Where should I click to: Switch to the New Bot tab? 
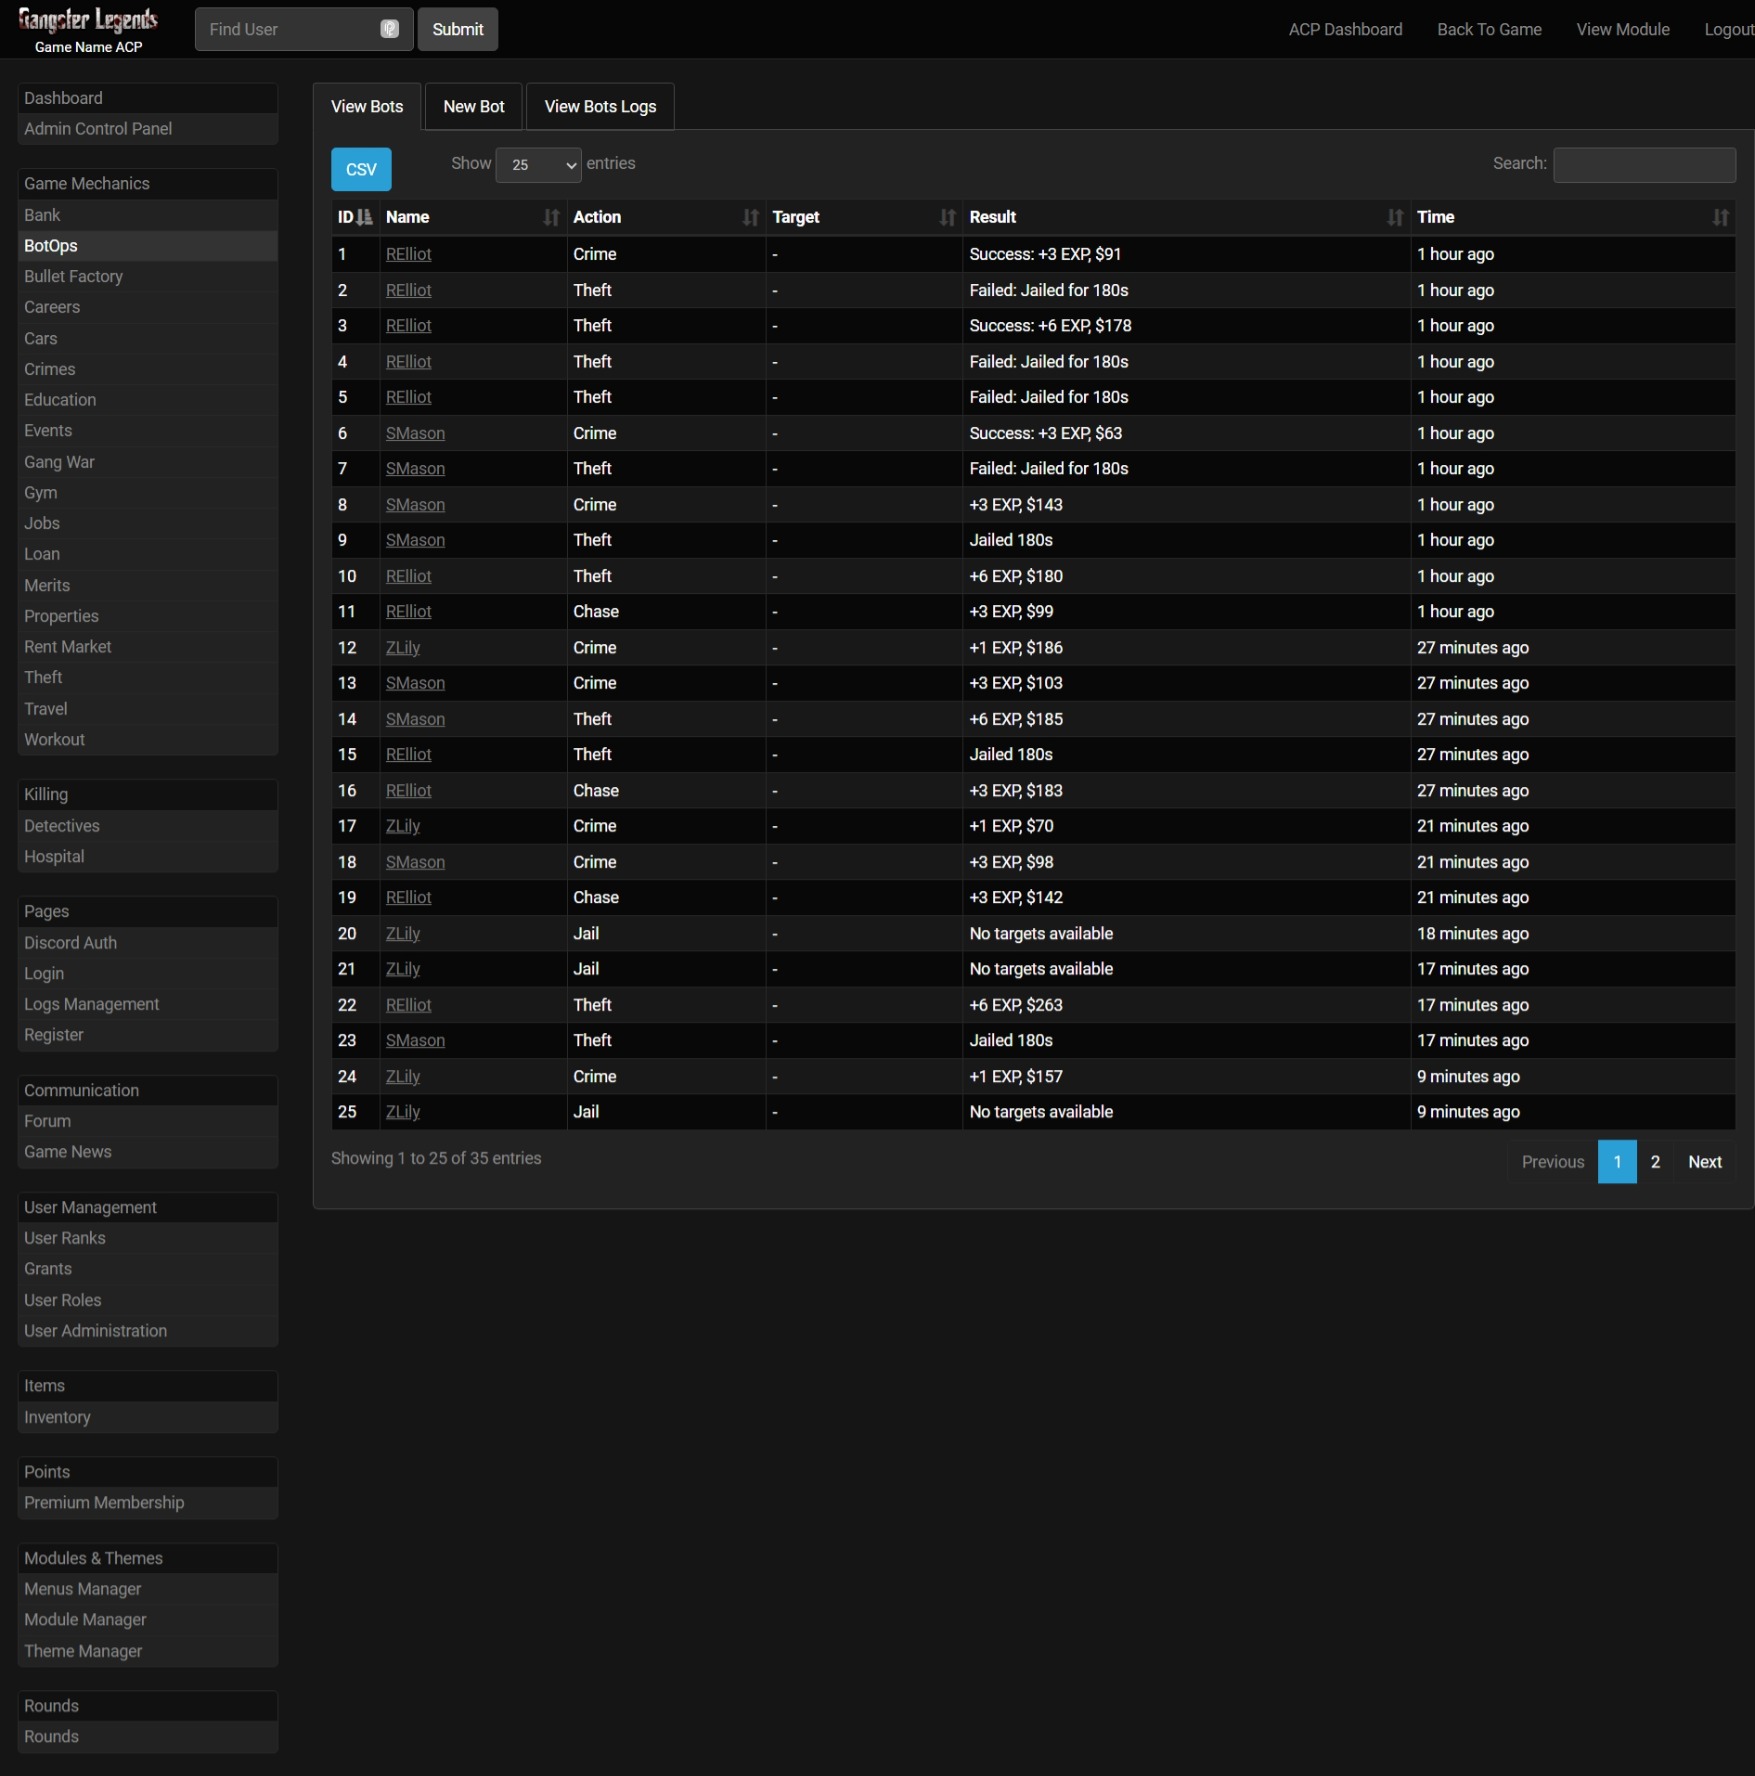pyautogui.click(x=473, y=107)
